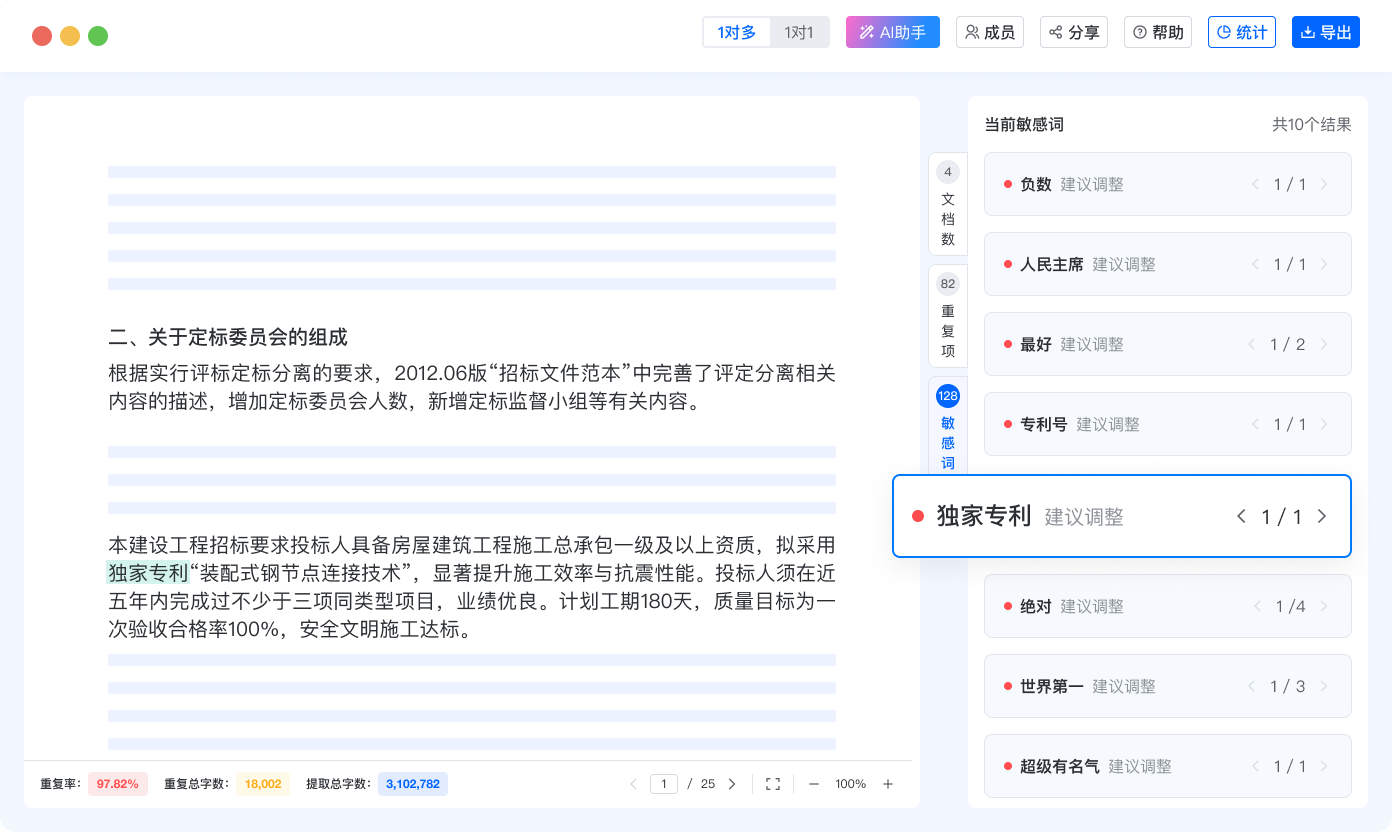
Task: Click the 导出 export button
Action: click(x=1326, y=32)
